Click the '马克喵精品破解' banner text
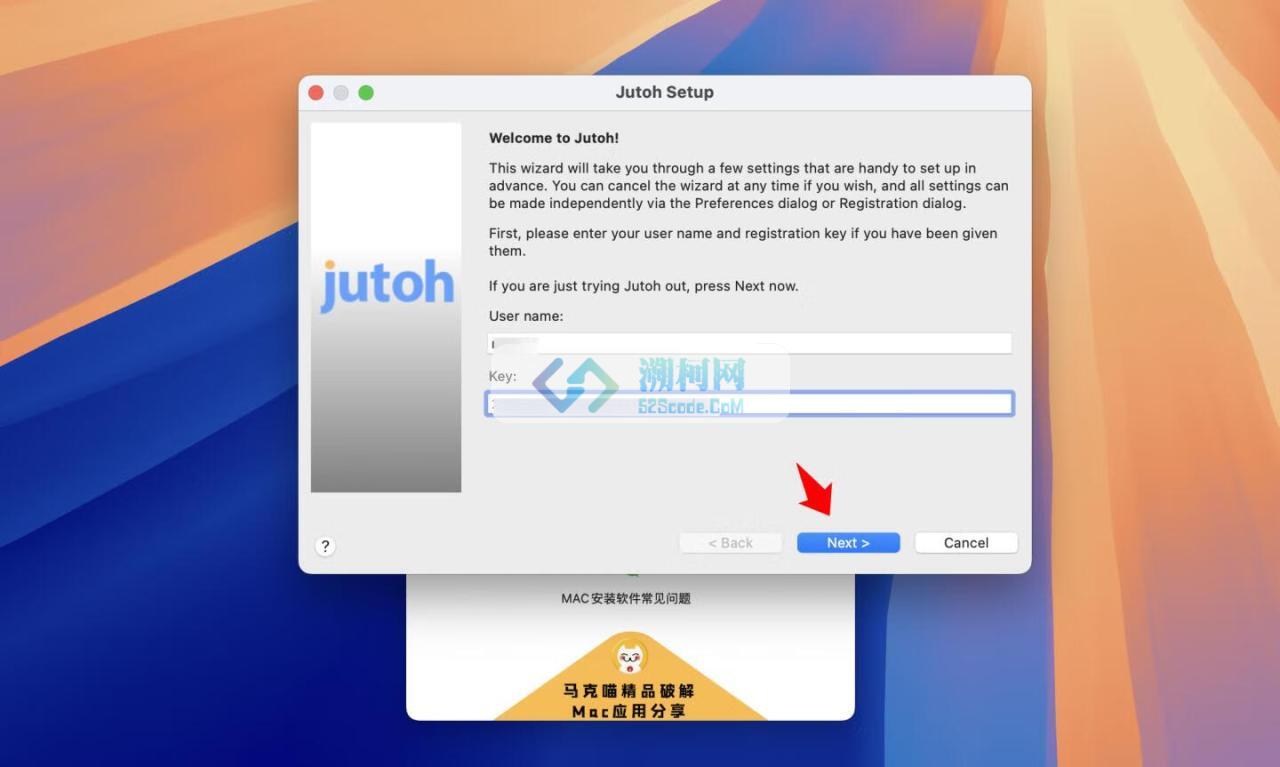Image resolution: width=1280 pixels, height=767 pixels. tap(630, 691)
